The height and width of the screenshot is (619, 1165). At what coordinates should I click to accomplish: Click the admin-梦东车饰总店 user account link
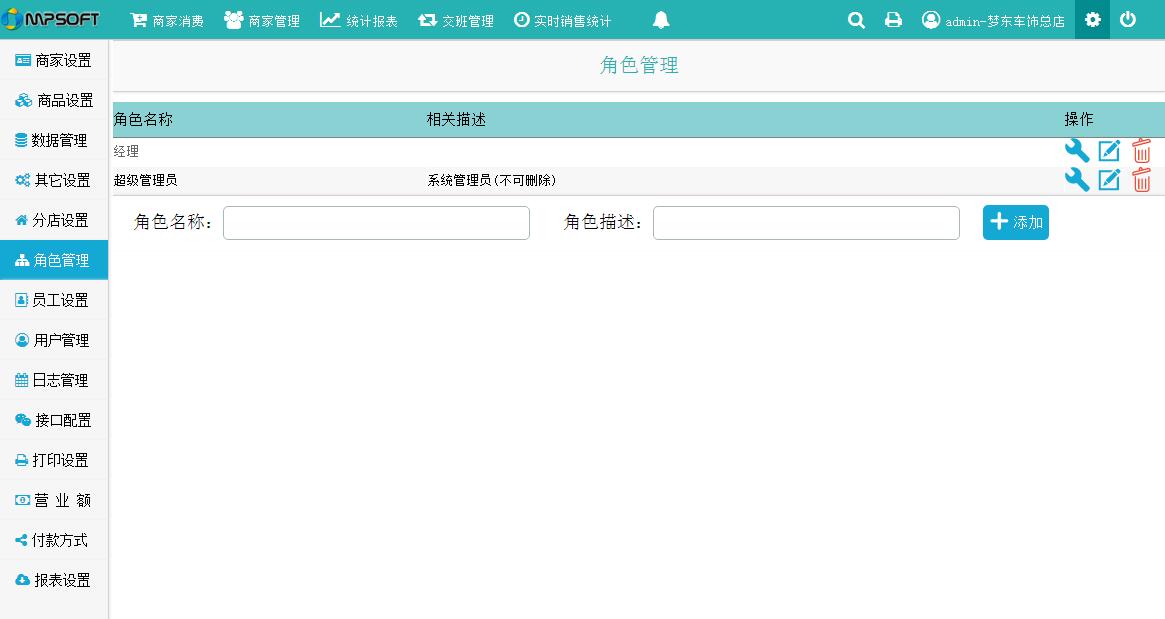point(993,20)
